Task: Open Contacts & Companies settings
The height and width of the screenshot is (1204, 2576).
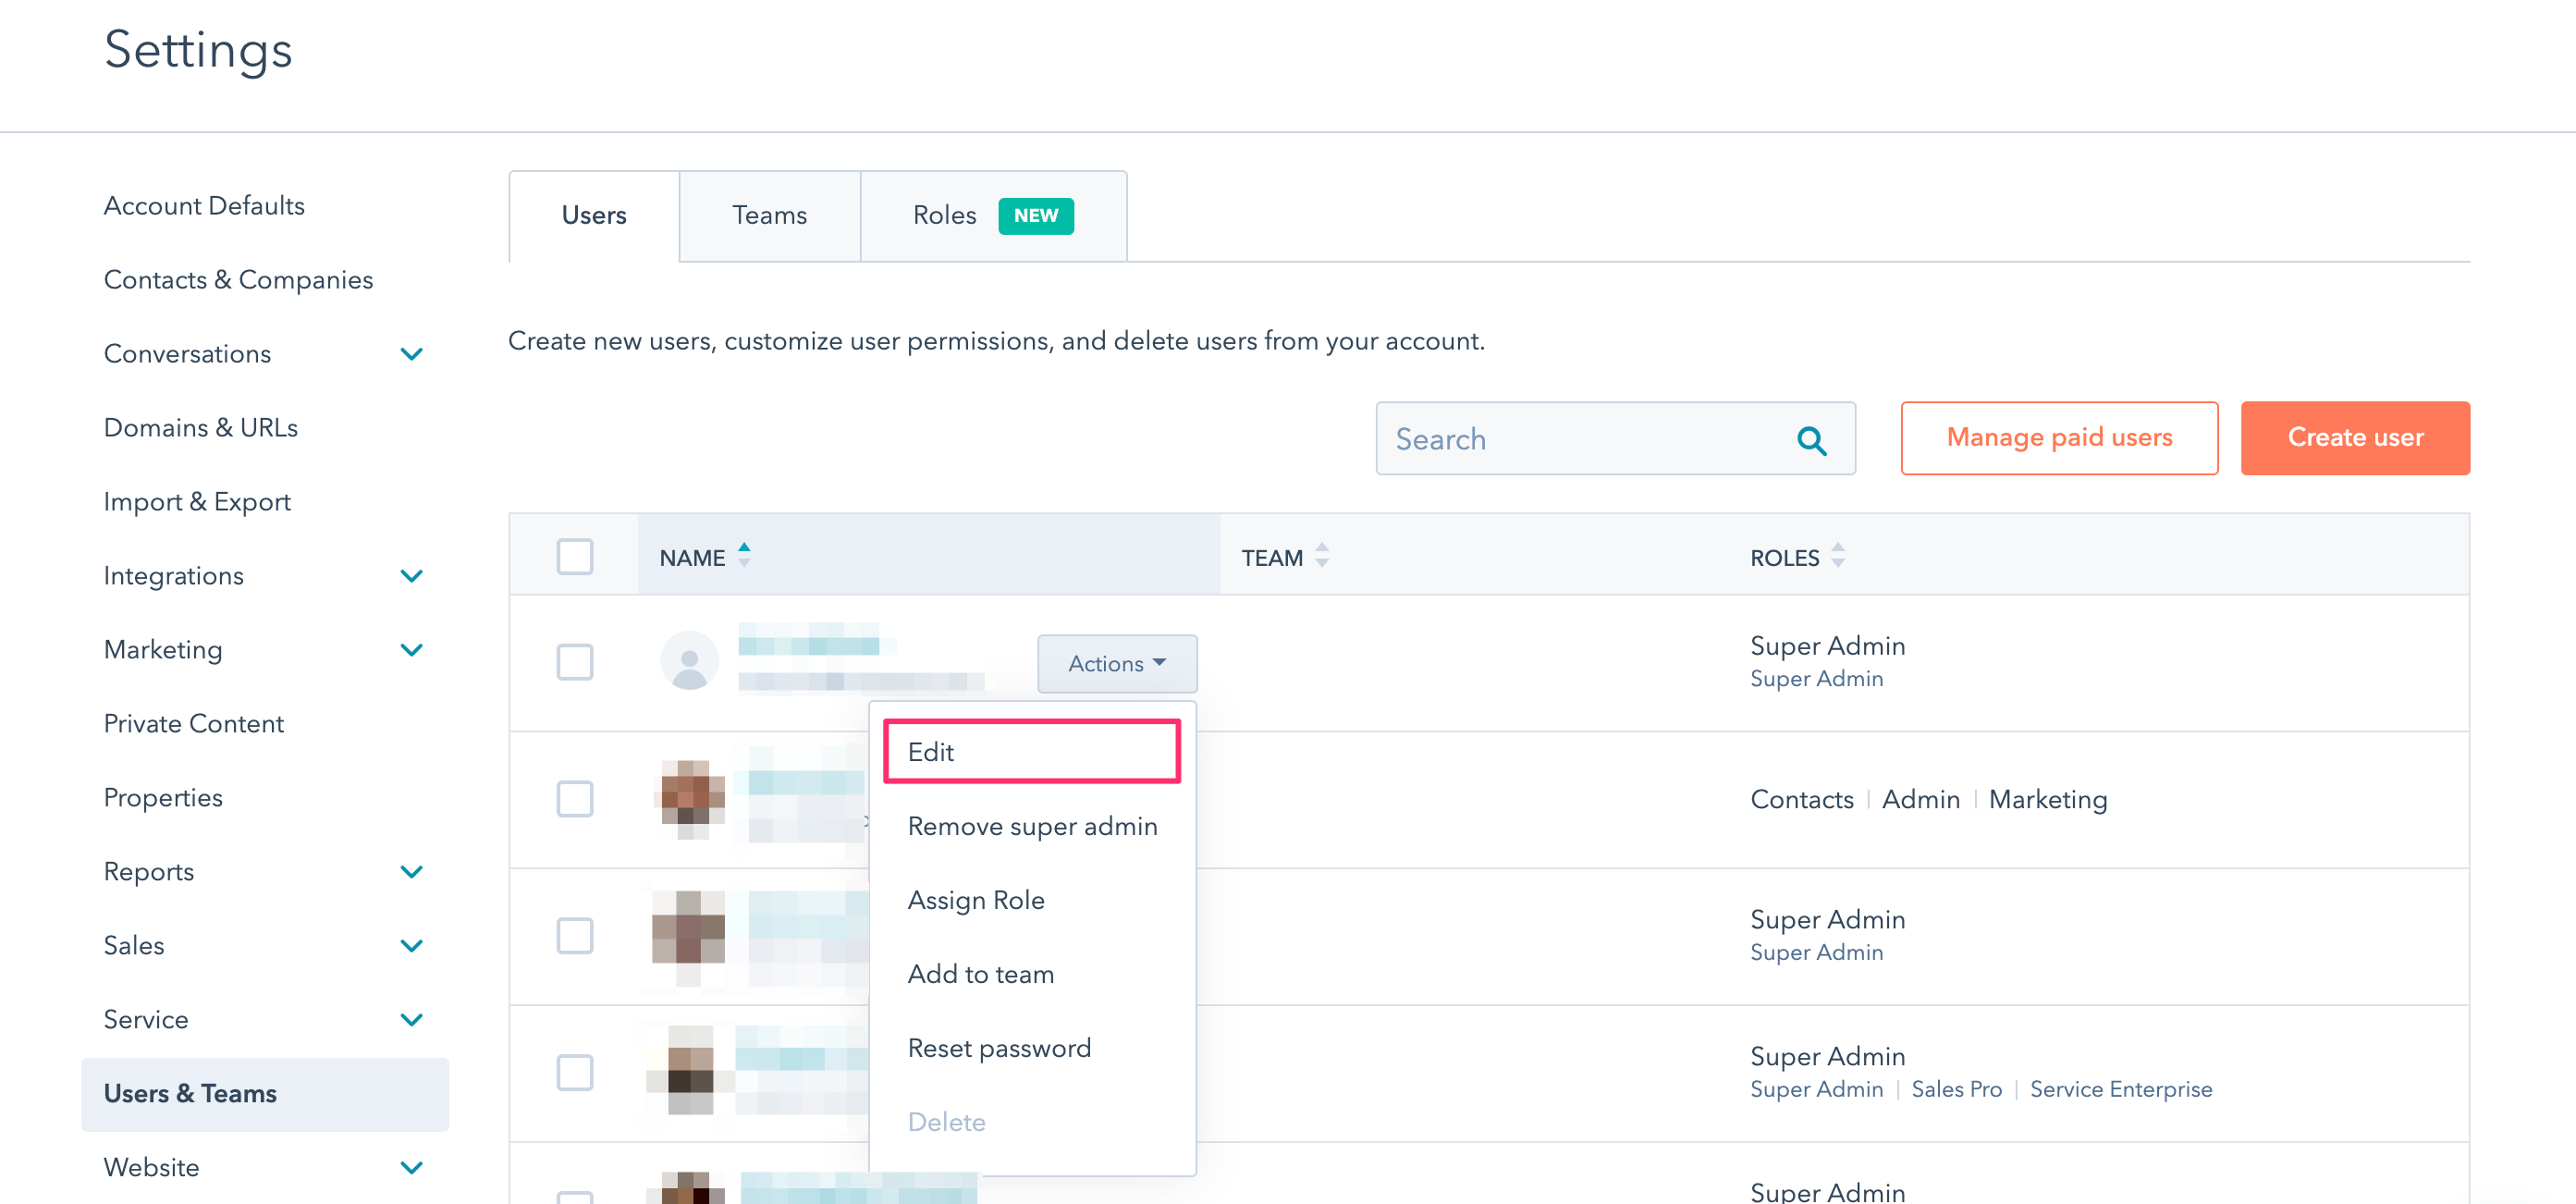Action: [x=238, y=280]
